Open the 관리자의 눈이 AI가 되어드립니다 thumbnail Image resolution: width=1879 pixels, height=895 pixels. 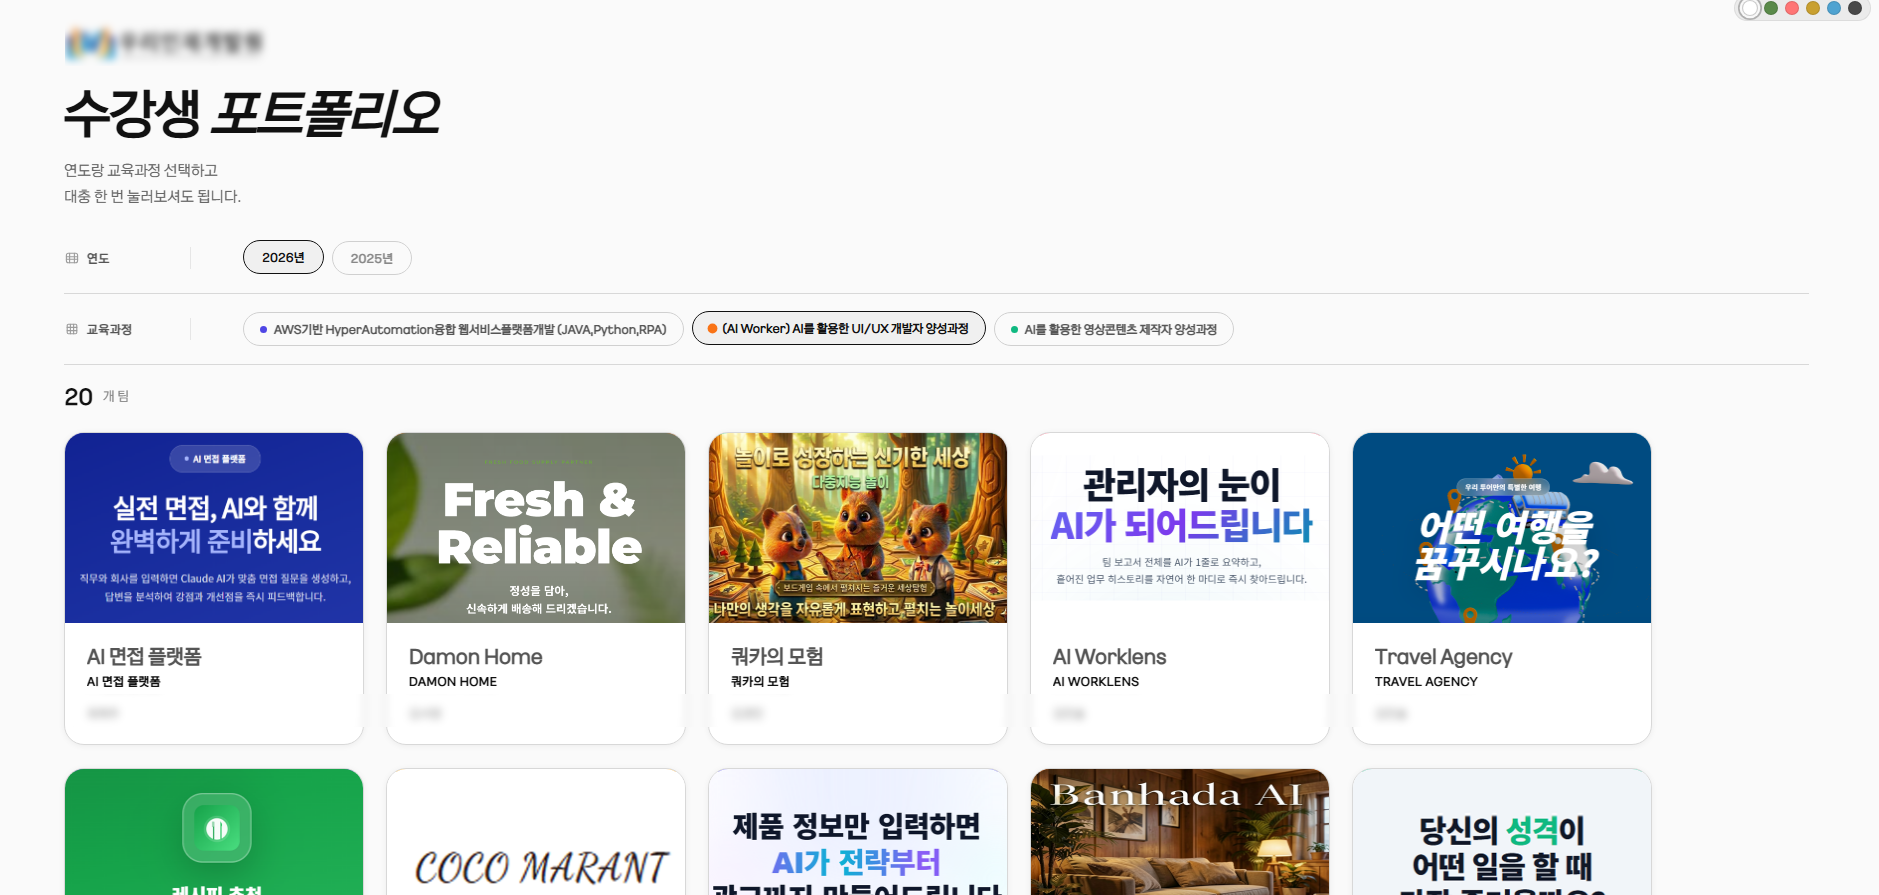click(1180, 528)
